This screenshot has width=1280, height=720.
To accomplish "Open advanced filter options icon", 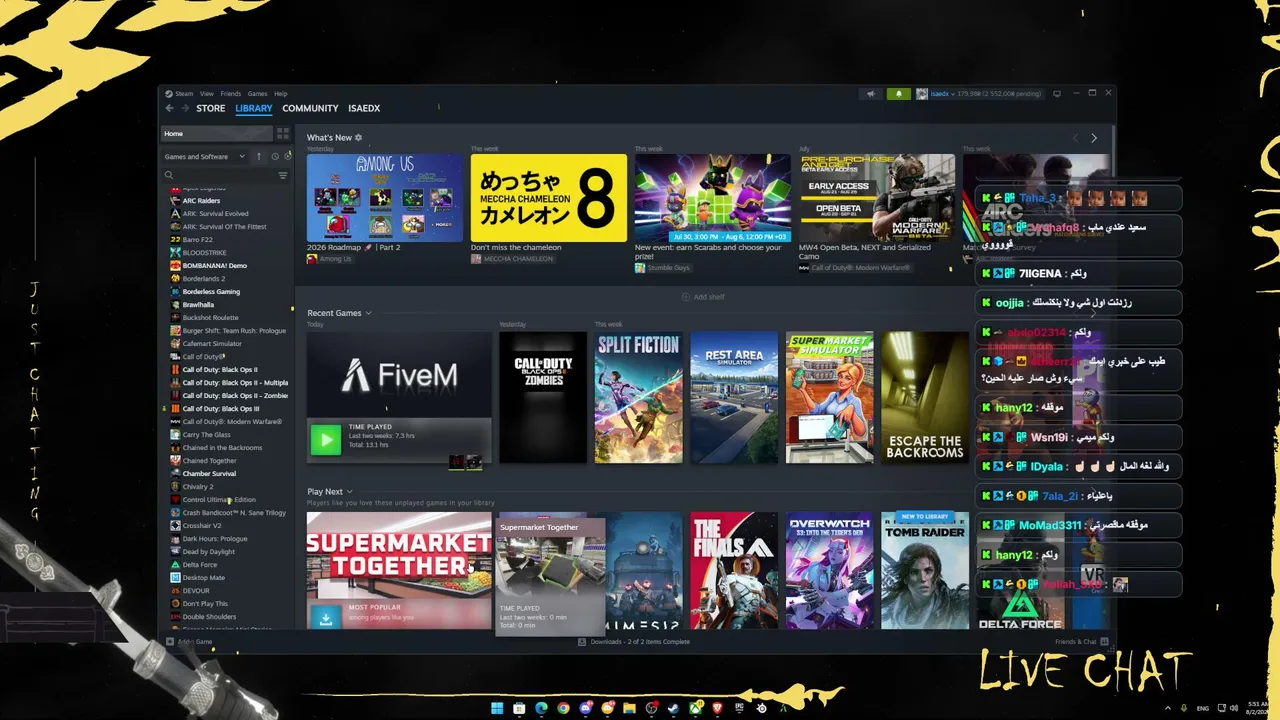I will tap(283, 175).
